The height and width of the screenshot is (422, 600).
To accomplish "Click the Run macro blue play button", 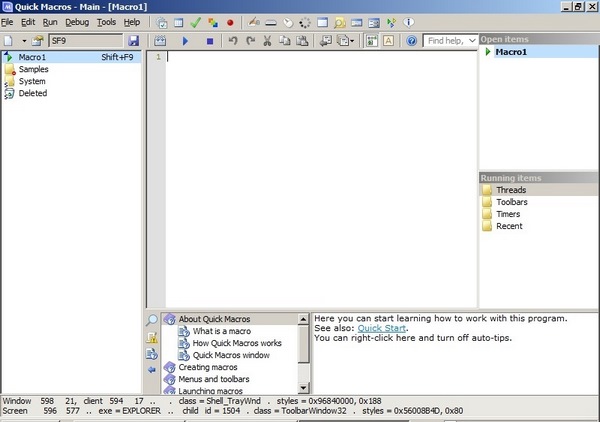I will point(186,41).
